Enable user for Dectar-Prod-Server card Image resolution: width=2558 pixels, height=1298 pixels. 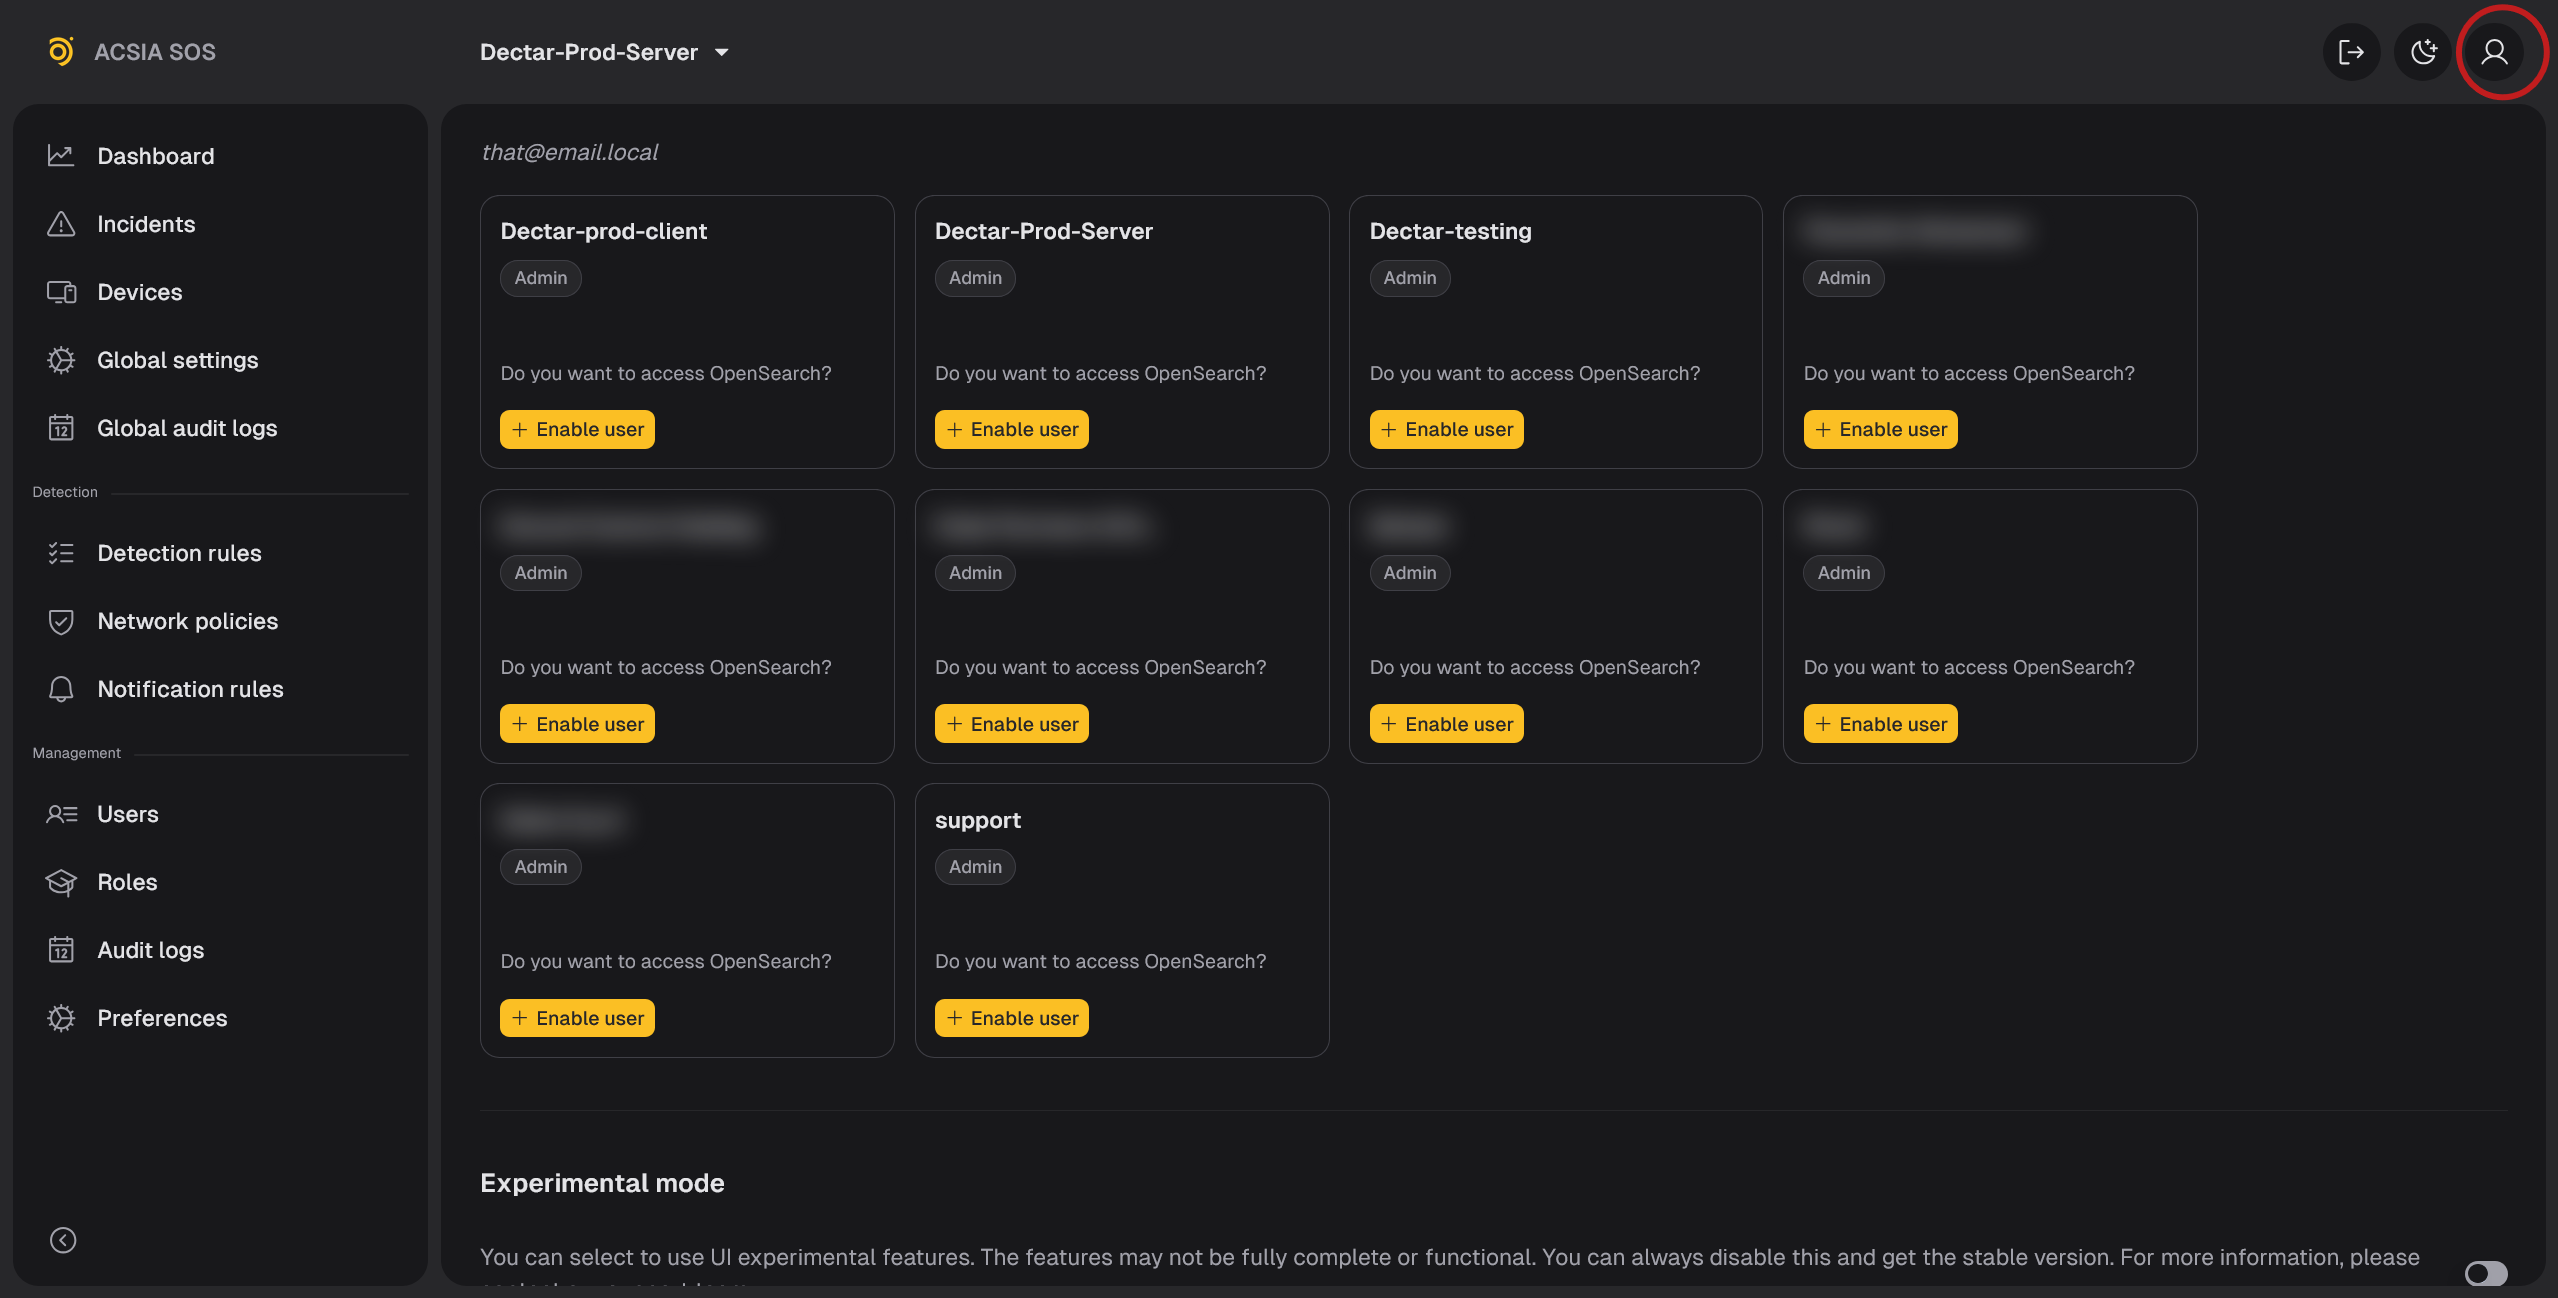[x=1011, y=429]
